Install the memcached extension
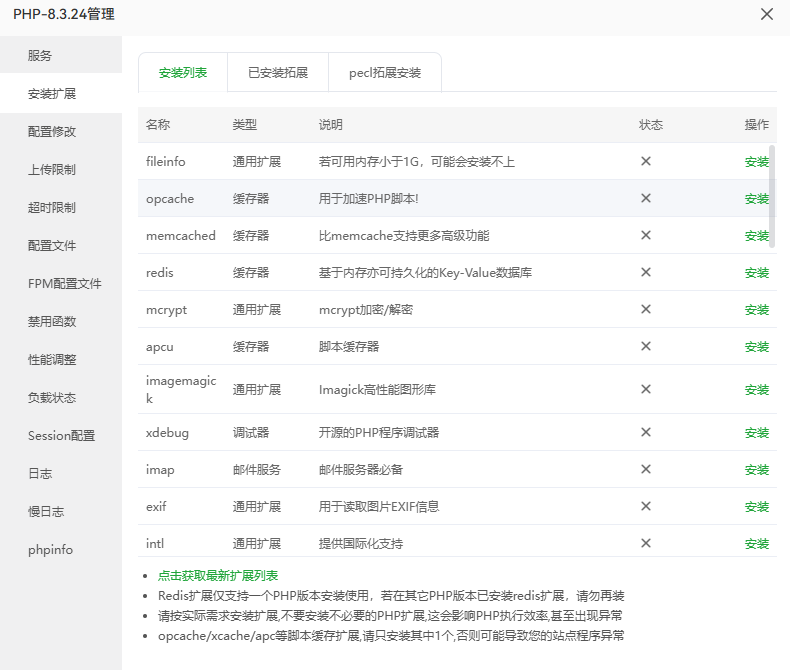The width and height of the screenshot is (790, 670). [x=757, y=236]
